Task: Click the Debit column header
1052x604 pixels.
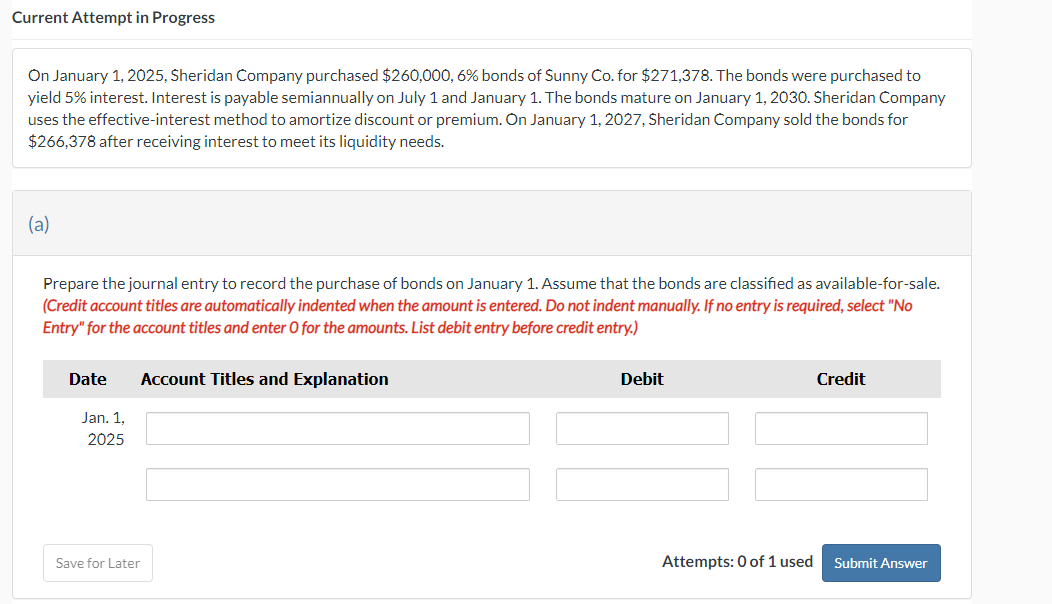Action: (642, 379)
